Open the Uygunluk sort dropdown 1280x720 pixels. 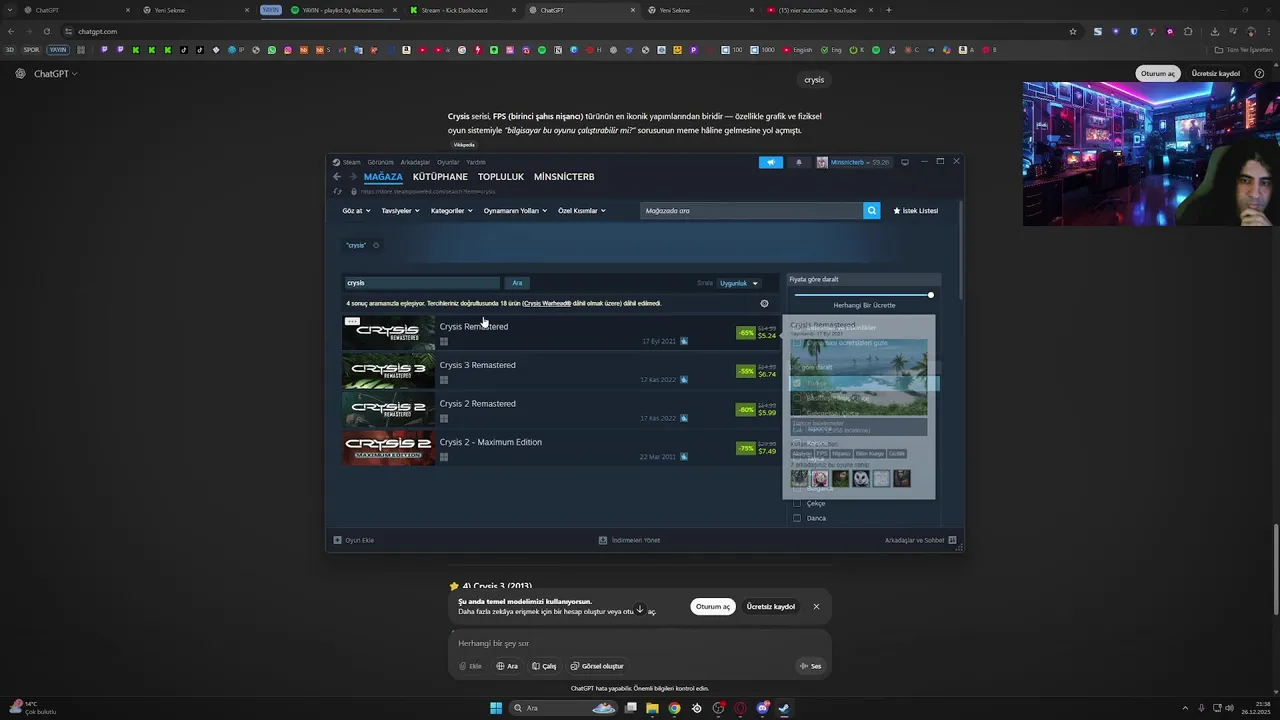point(739,283)
